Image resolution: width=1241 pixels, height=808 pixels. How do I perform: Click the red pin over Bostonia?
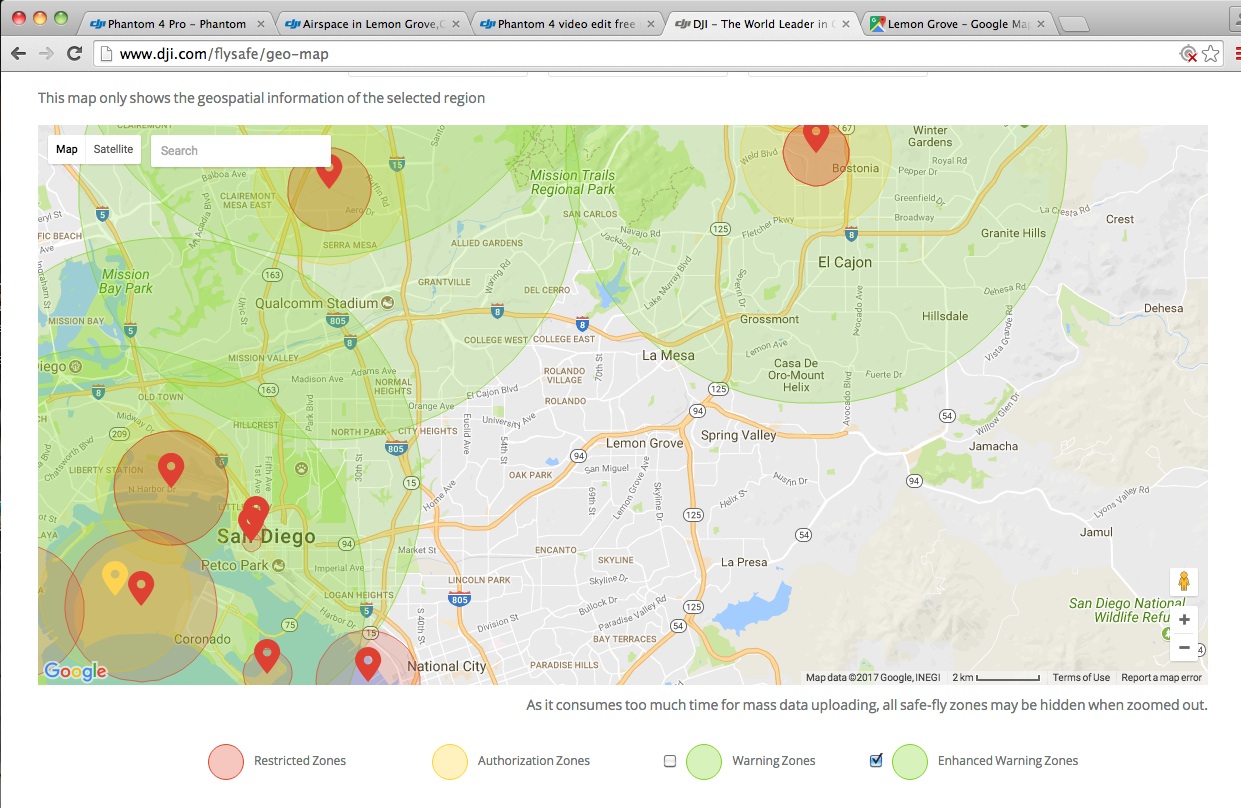[816, 135]
